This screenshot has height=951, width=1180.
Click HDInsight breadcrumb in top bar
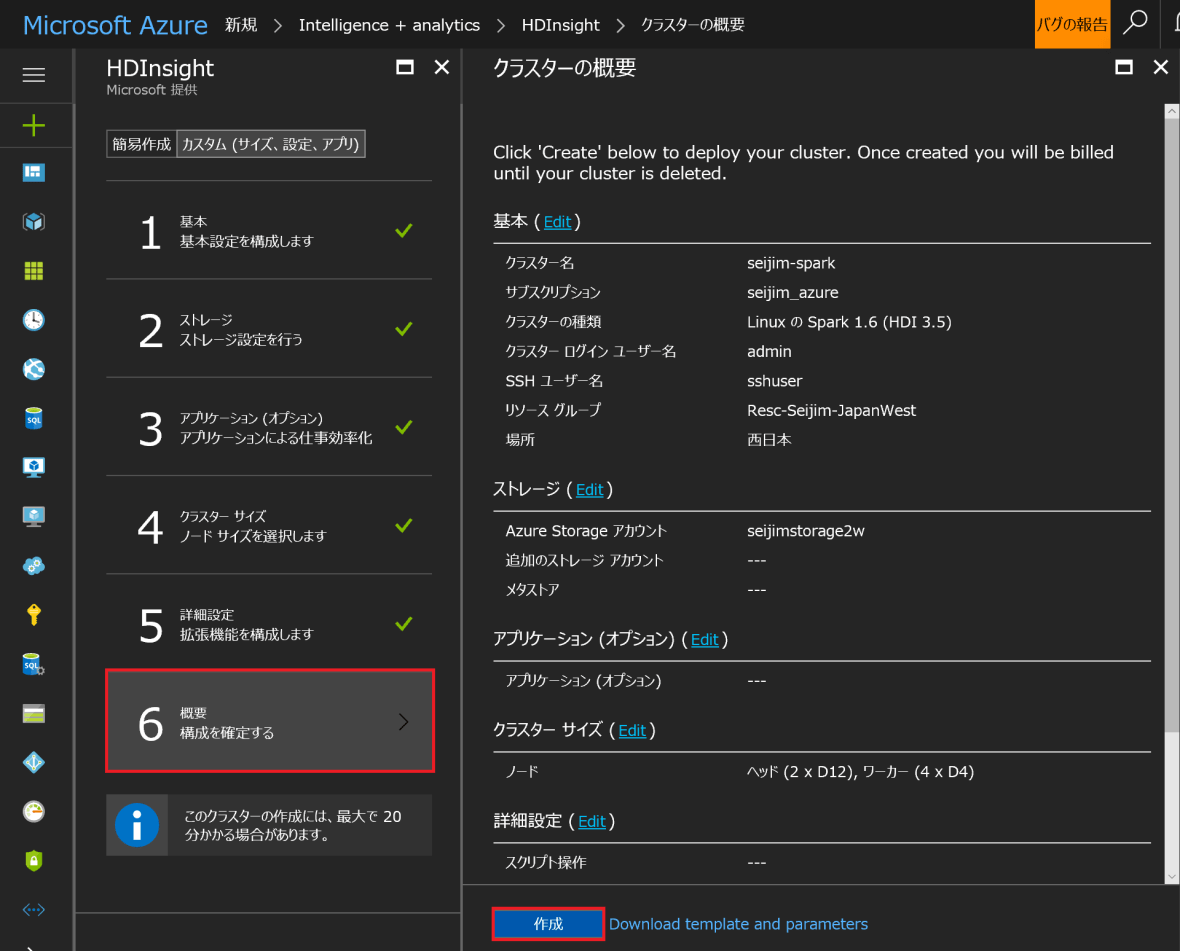(560, 25)
